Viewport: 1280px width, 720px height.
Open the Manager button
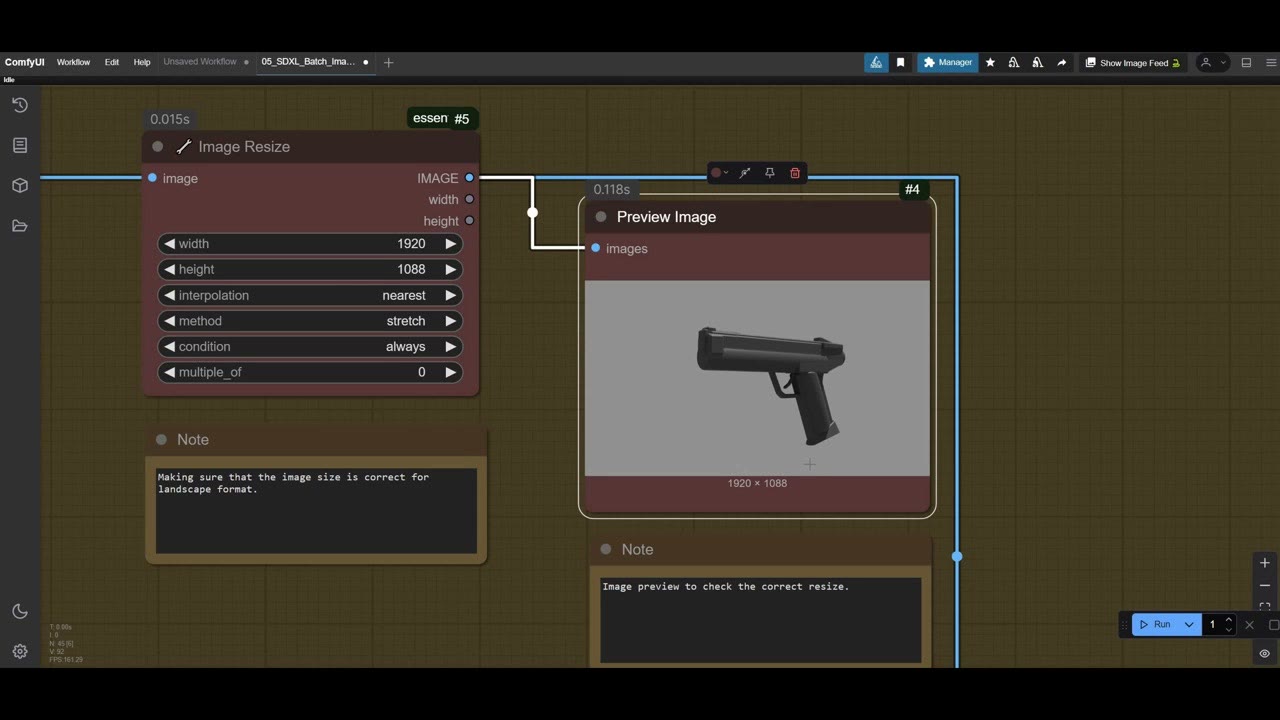tap(947, 62)
